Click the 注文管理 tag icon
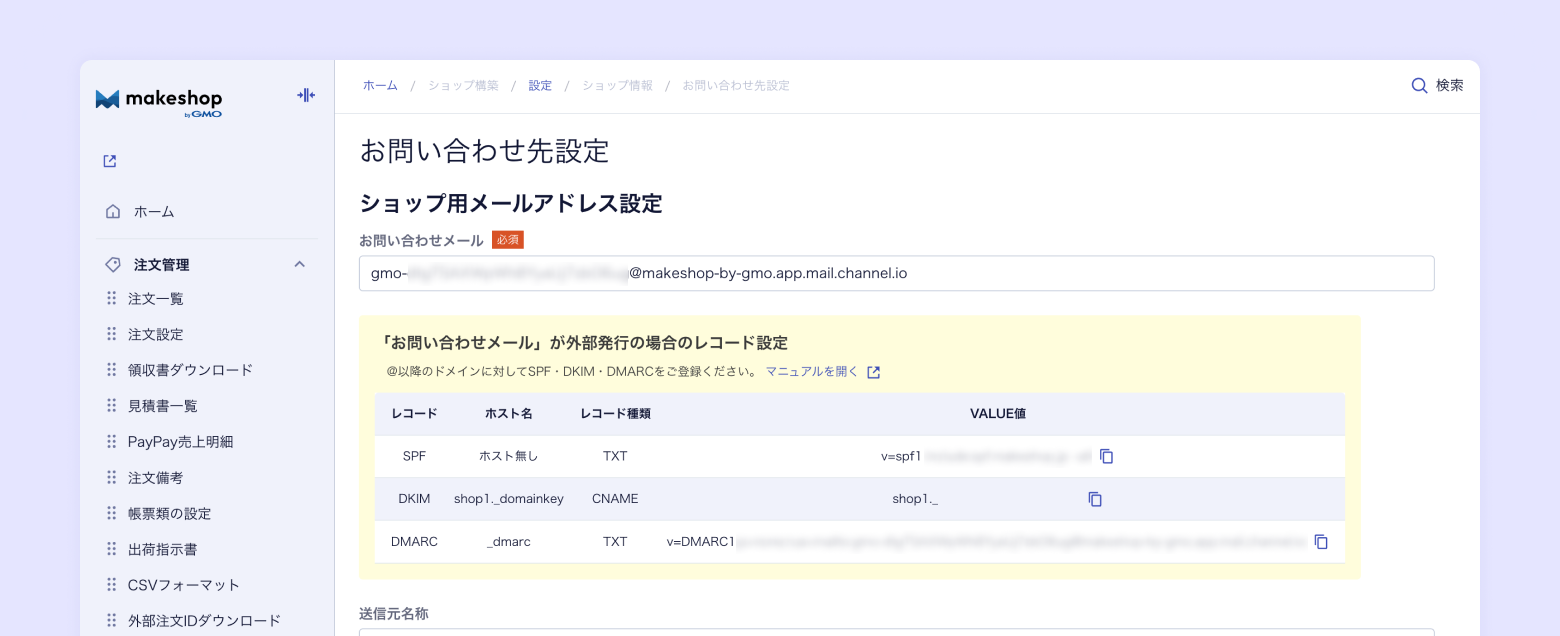Image resolution: width=1560 pixels, height=636 pixels. tap(113, 264)
